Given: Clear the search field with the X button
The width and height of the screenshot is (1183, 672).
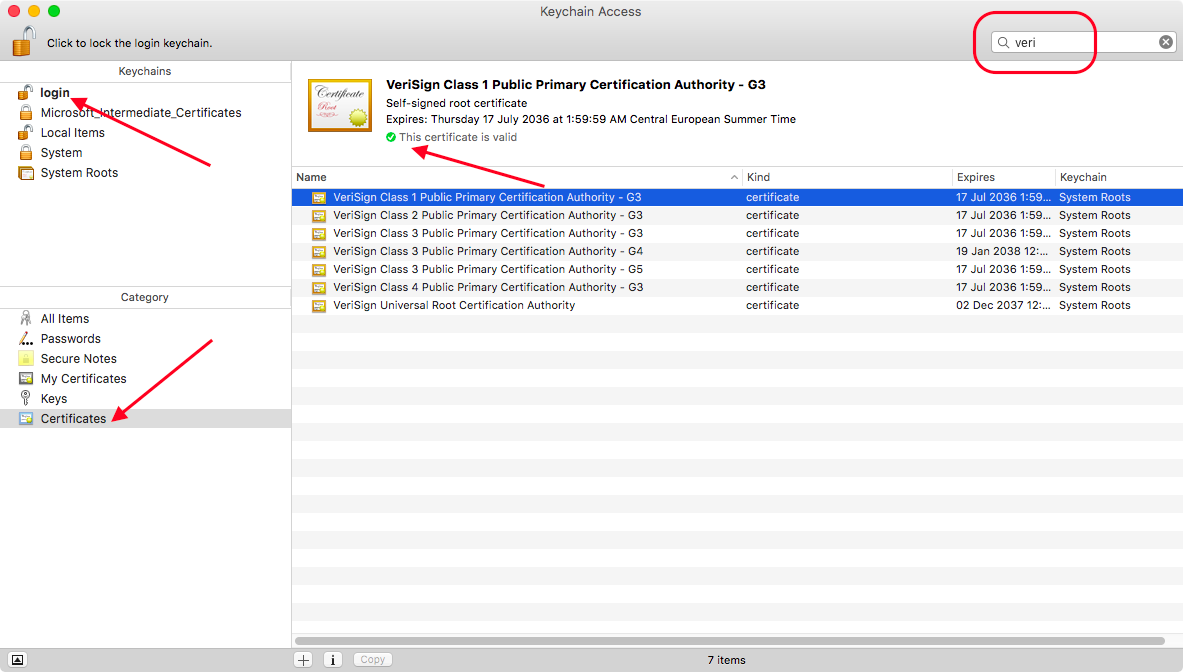Looking at the screenshot, I should (x=1166, y=42).
